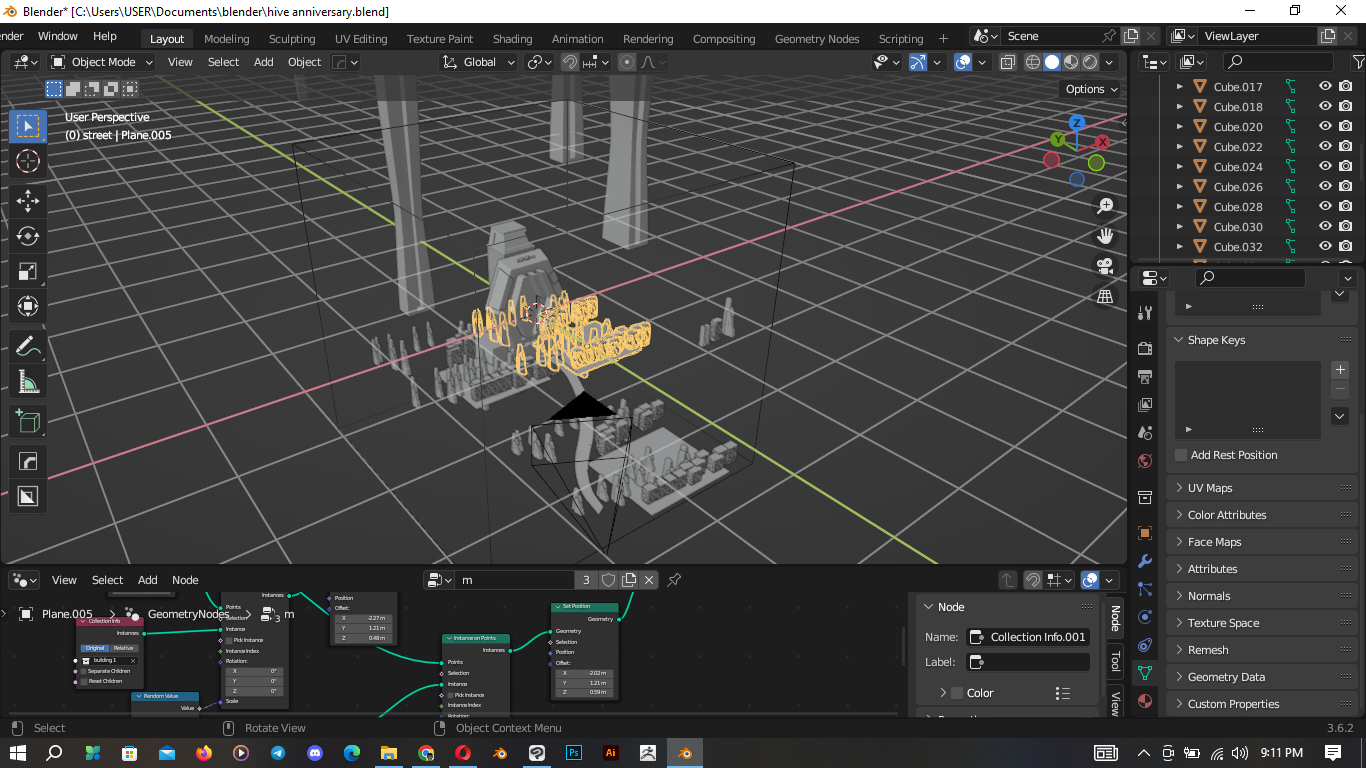This screenshot has height=768, width=1366.
Task: Open View Layer properties tab icon
Action: [1146, 405]
